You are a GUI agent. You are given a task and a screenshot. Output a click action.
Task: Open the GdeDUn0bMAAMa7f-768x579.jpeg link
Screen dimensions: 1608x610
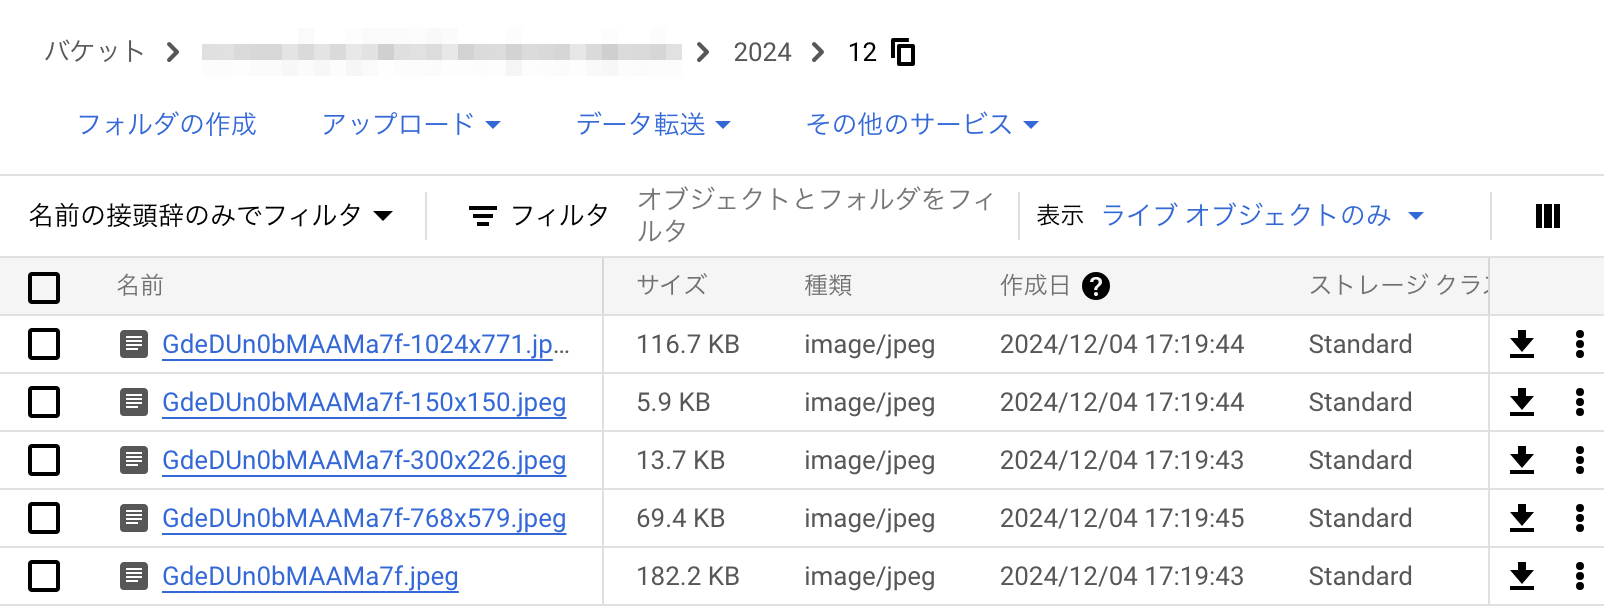[x=364, y=518]
